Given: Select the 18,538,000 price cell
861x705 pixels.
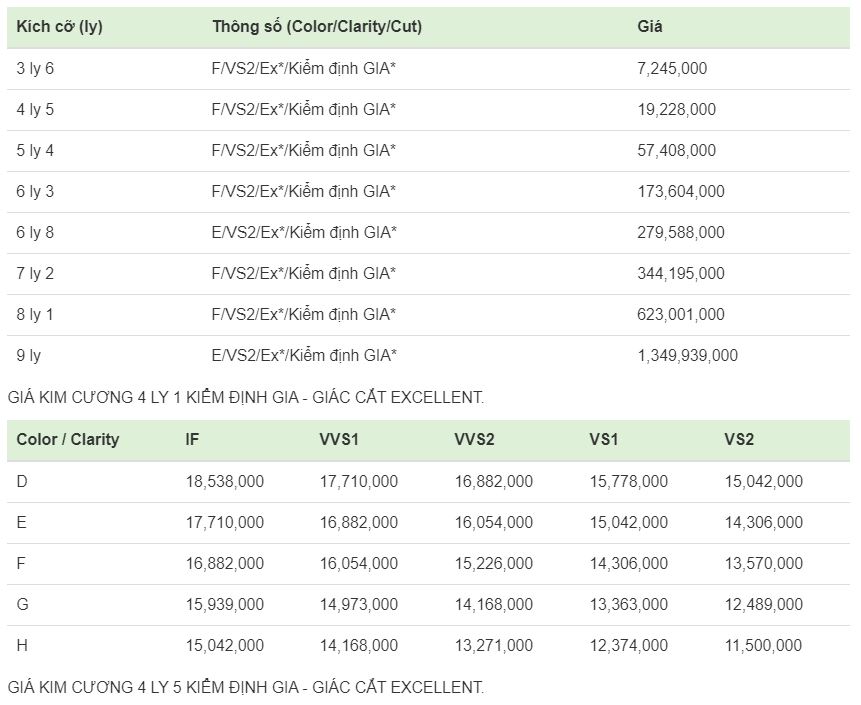Looking at the screenshot, I should point(225,481).
